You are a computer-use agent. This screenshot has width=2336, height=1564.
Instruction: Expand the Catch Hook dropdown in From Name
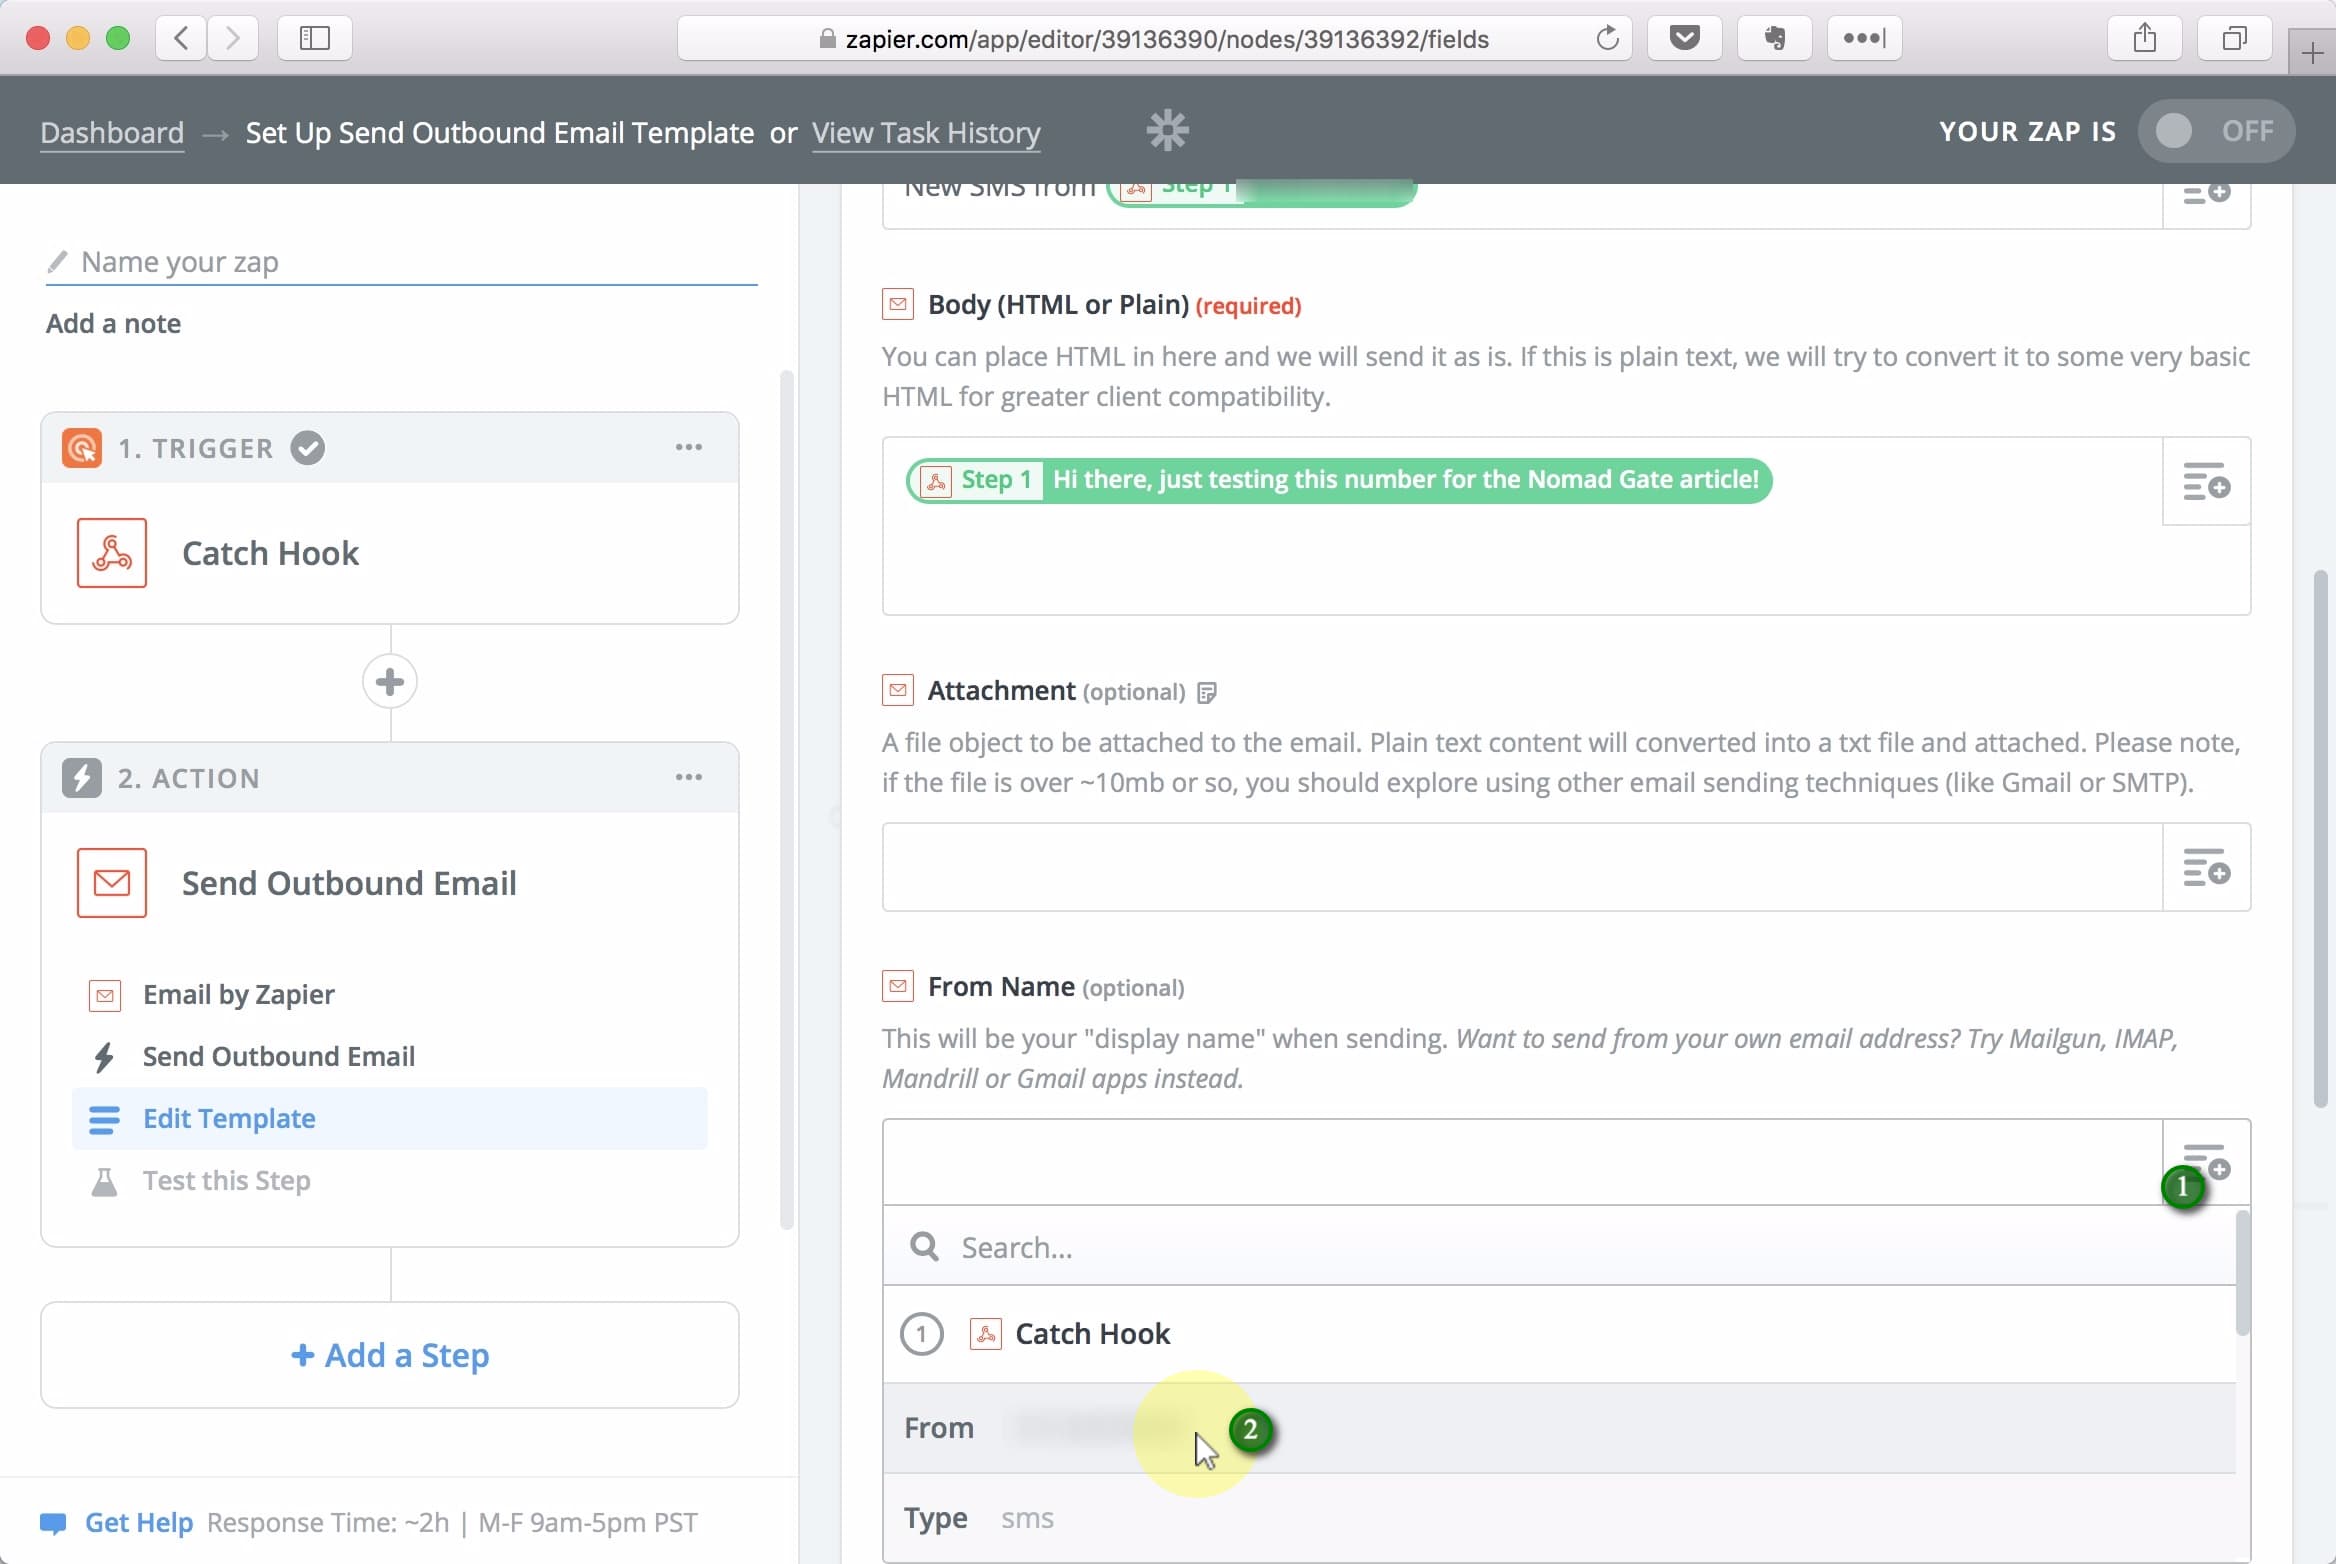(x=1090, y=1332)
